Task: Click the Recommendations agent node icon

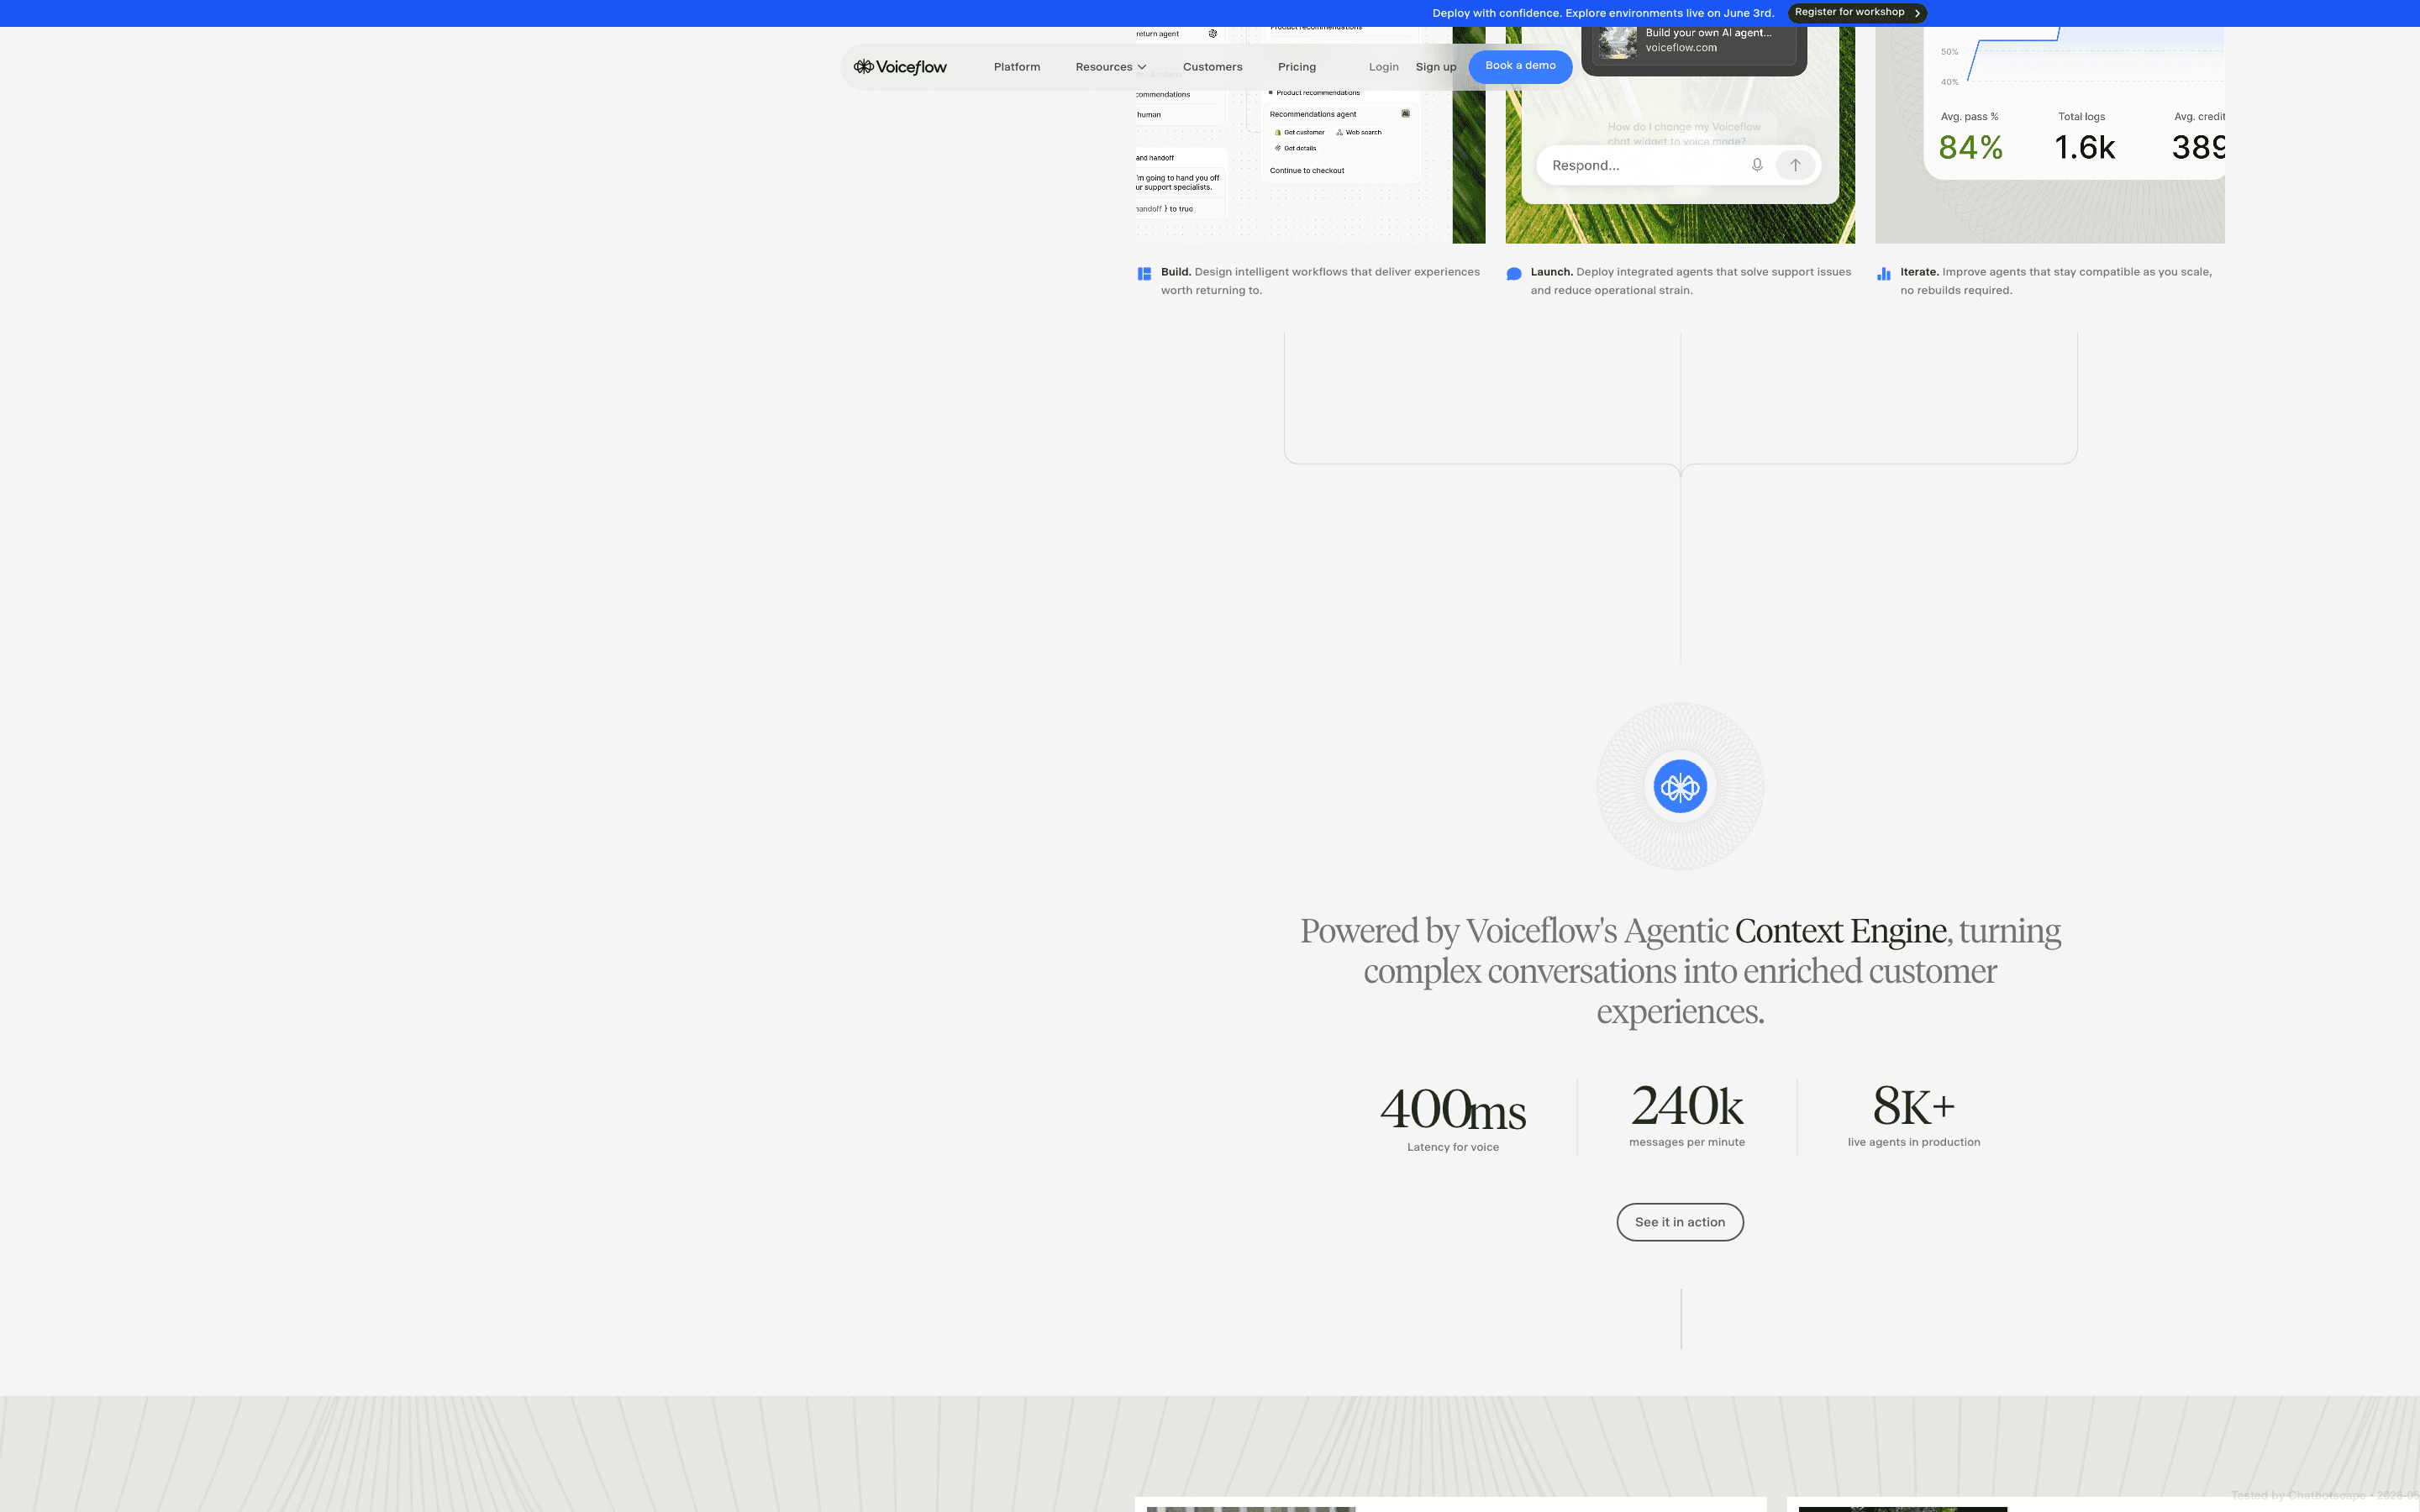Action: [1405, 114]
